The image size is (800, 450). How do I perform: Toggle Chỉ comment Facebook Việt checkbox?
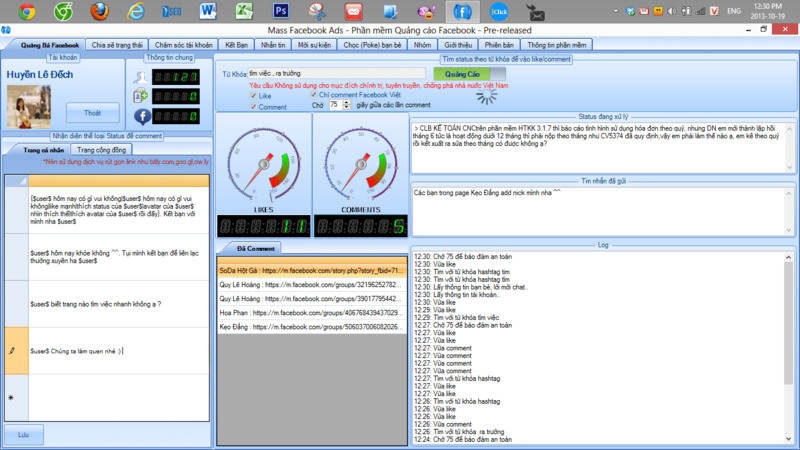(x=314, y=94)
